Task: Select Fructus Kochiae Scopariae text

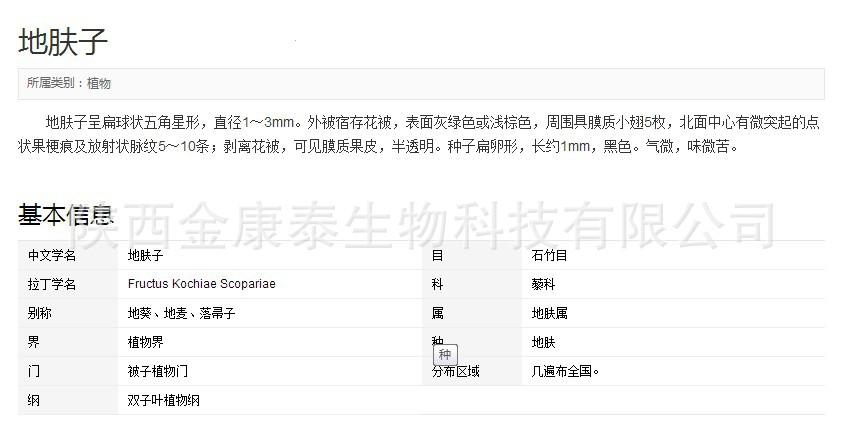Action: pyautogui.click(x=201, y=284)
